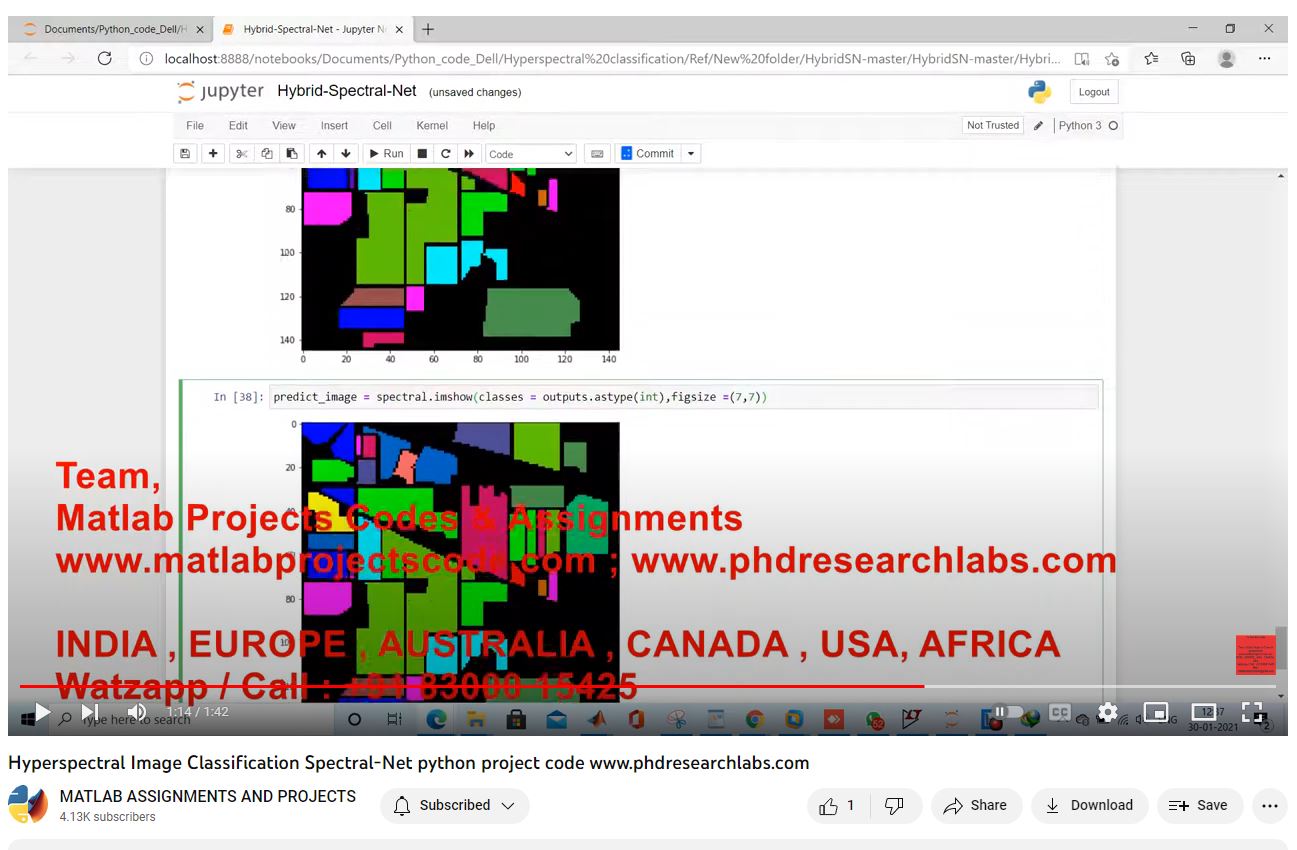
Task: Save video to a playlist
Action: (1199, 806)
